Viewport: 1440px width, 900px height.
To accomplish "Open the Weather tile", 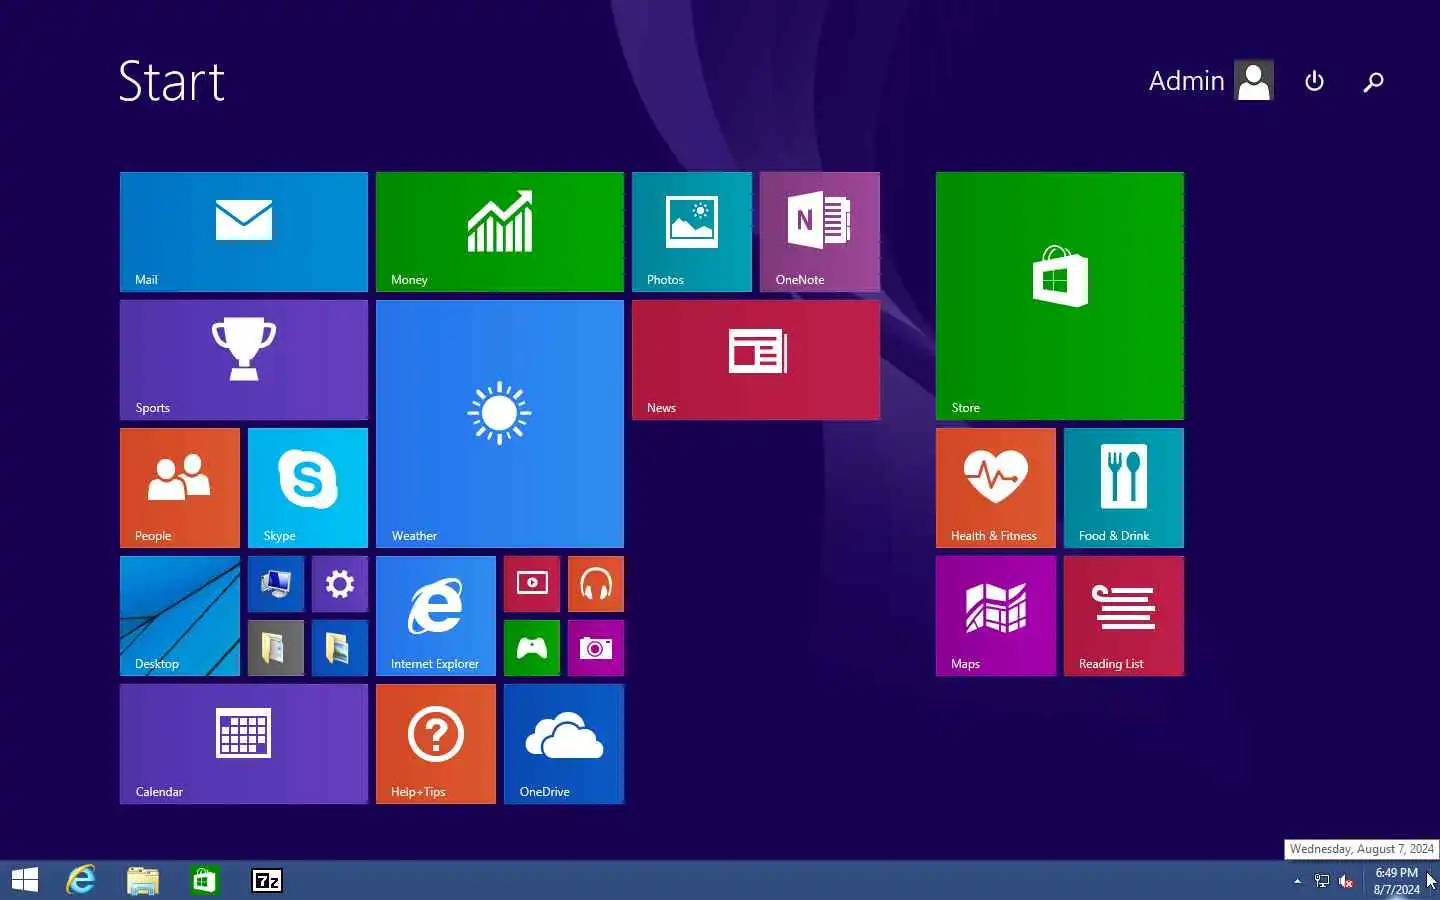I will click(500, 424).
